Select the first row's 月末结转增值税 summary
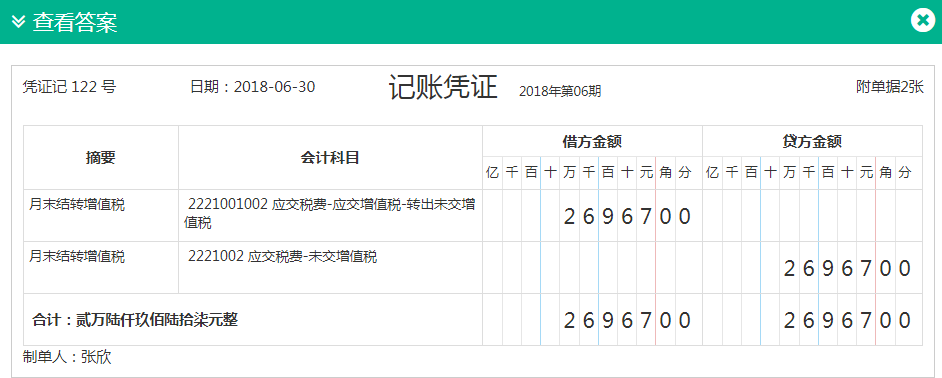This screenshot has width=942, height=378. tap(77, 205)
